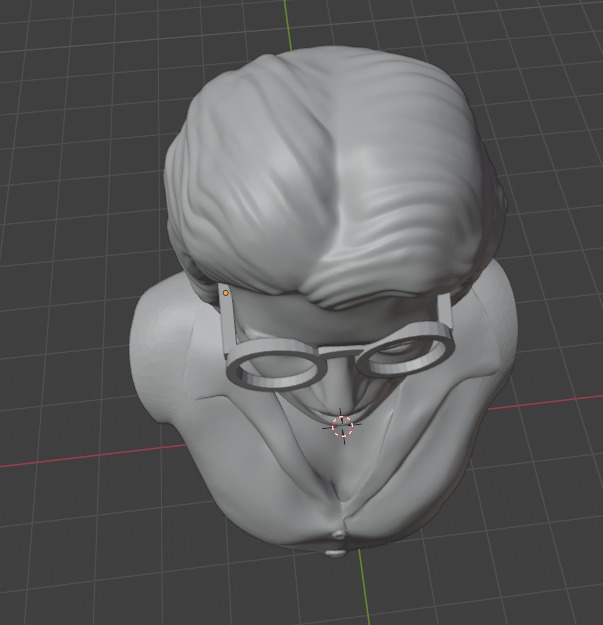Click the right temple arm of the glasses
Screen dimensions: 603x625
tap(445, 311)
